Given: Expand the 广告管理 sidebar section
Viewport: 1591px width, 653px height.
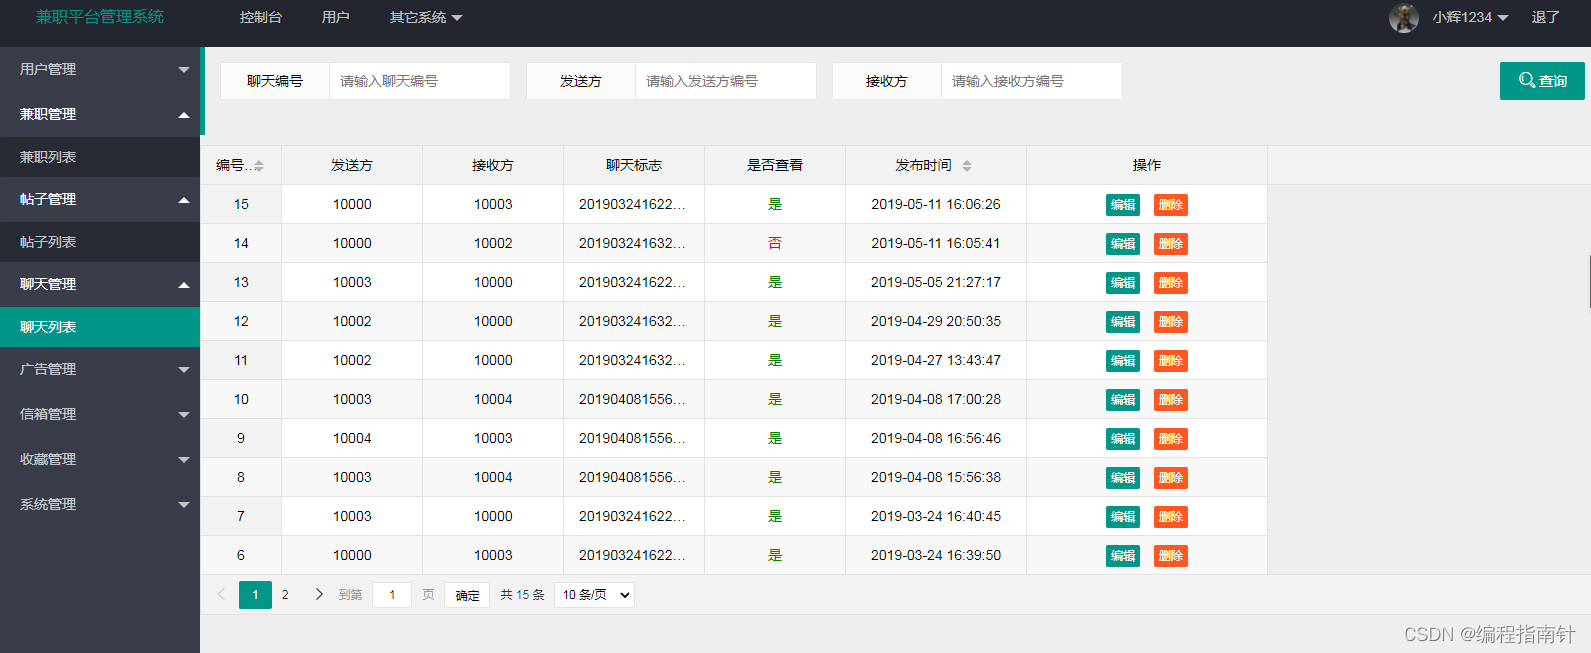Looking at the screenshot, I should coord(100,369).
